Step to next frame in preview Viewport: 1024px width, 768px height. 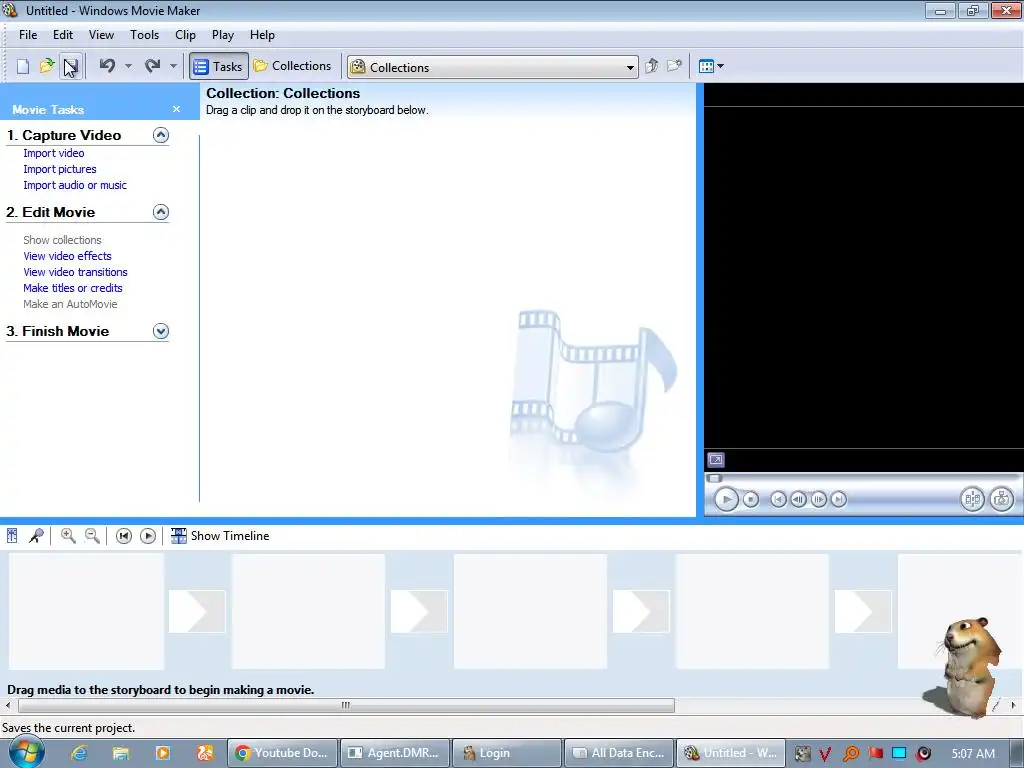[x=818, y=500]
